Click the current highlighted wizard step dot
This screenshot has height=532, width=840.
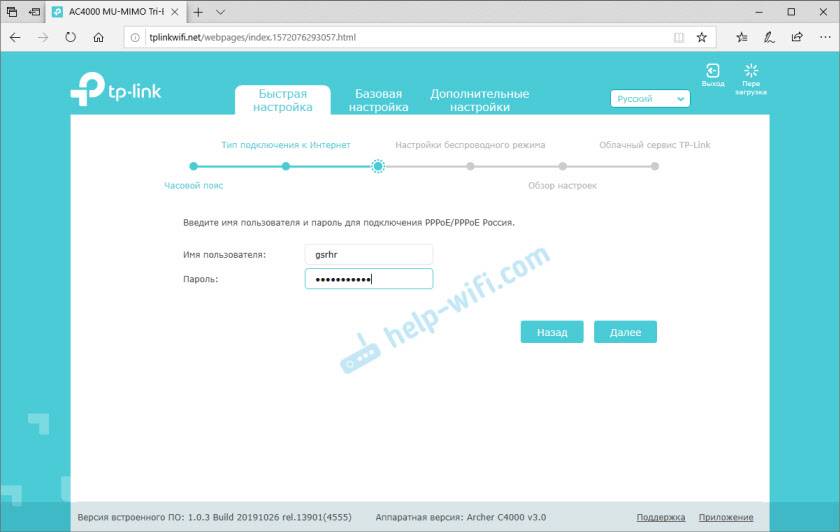click(x=378, y=166)
